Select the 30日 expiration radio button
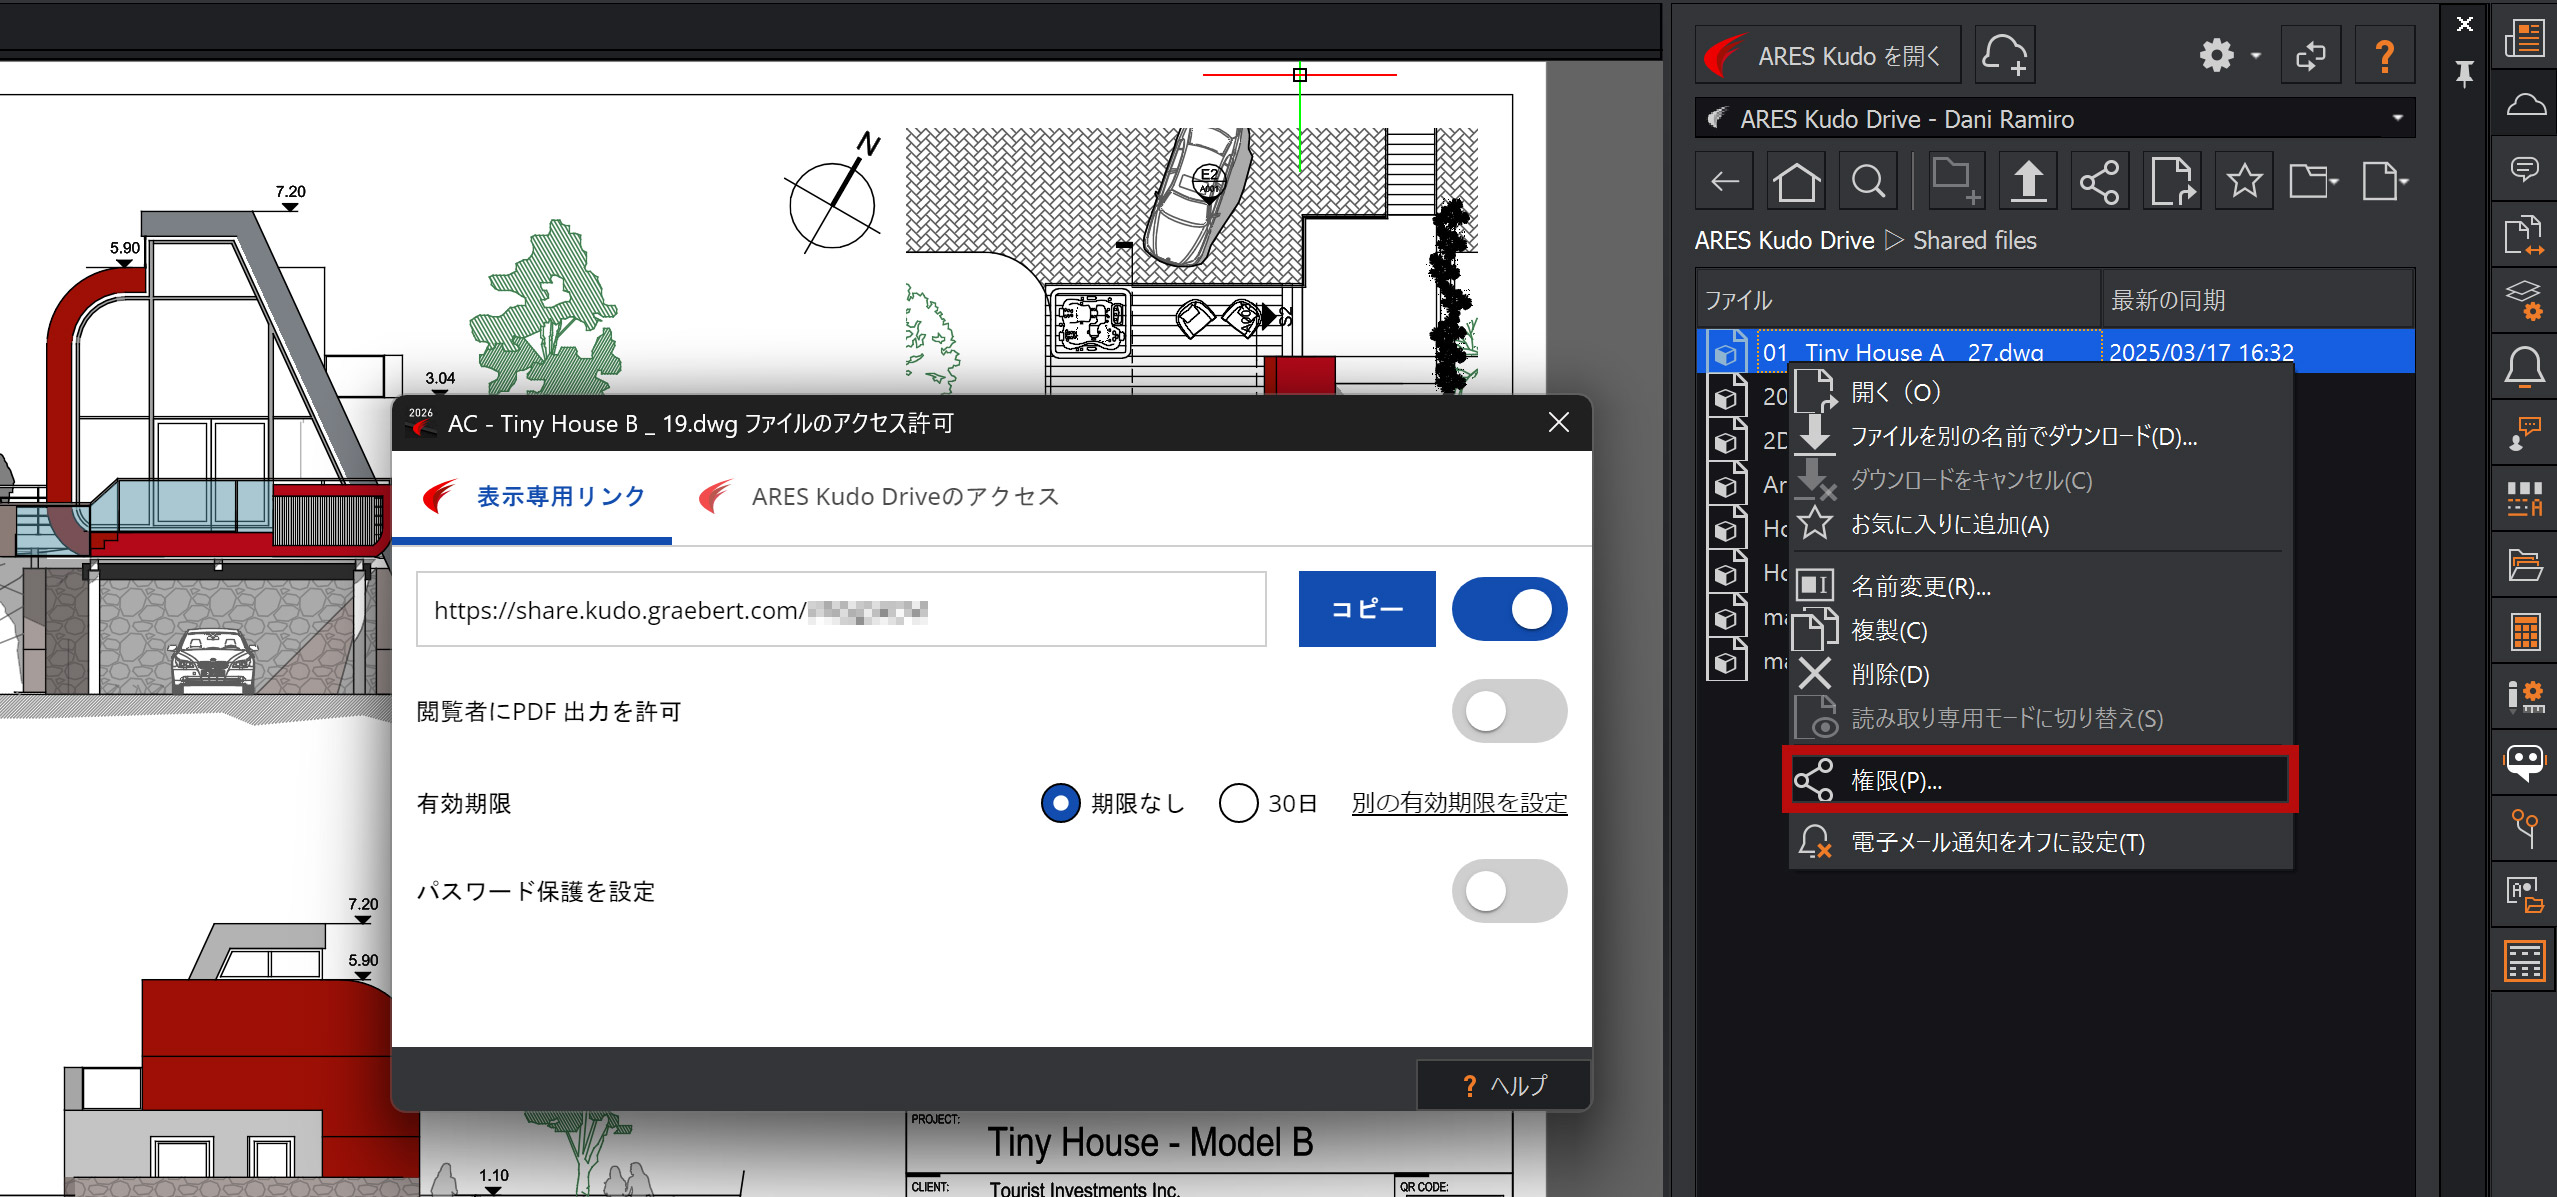The width and height of the screenshot is (2557, 1197). pyautogui.click(x=1238, y=803)
